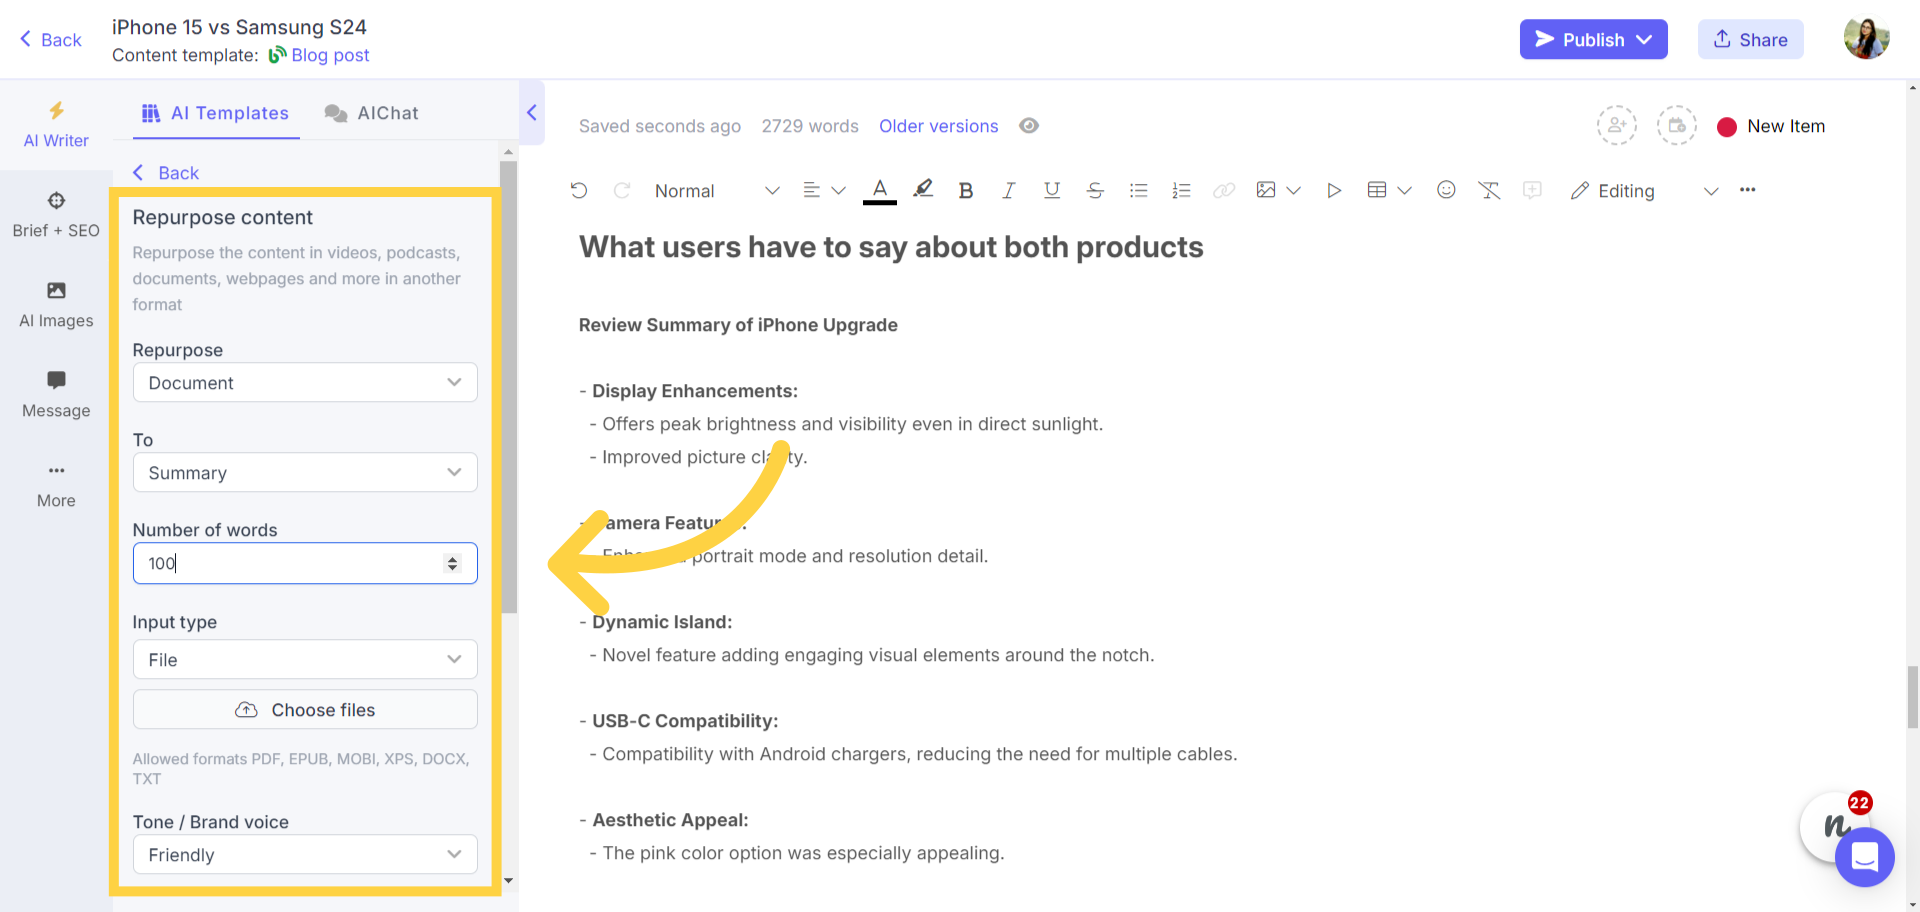
Task: Open the Message panel
Action: (56, 395)
